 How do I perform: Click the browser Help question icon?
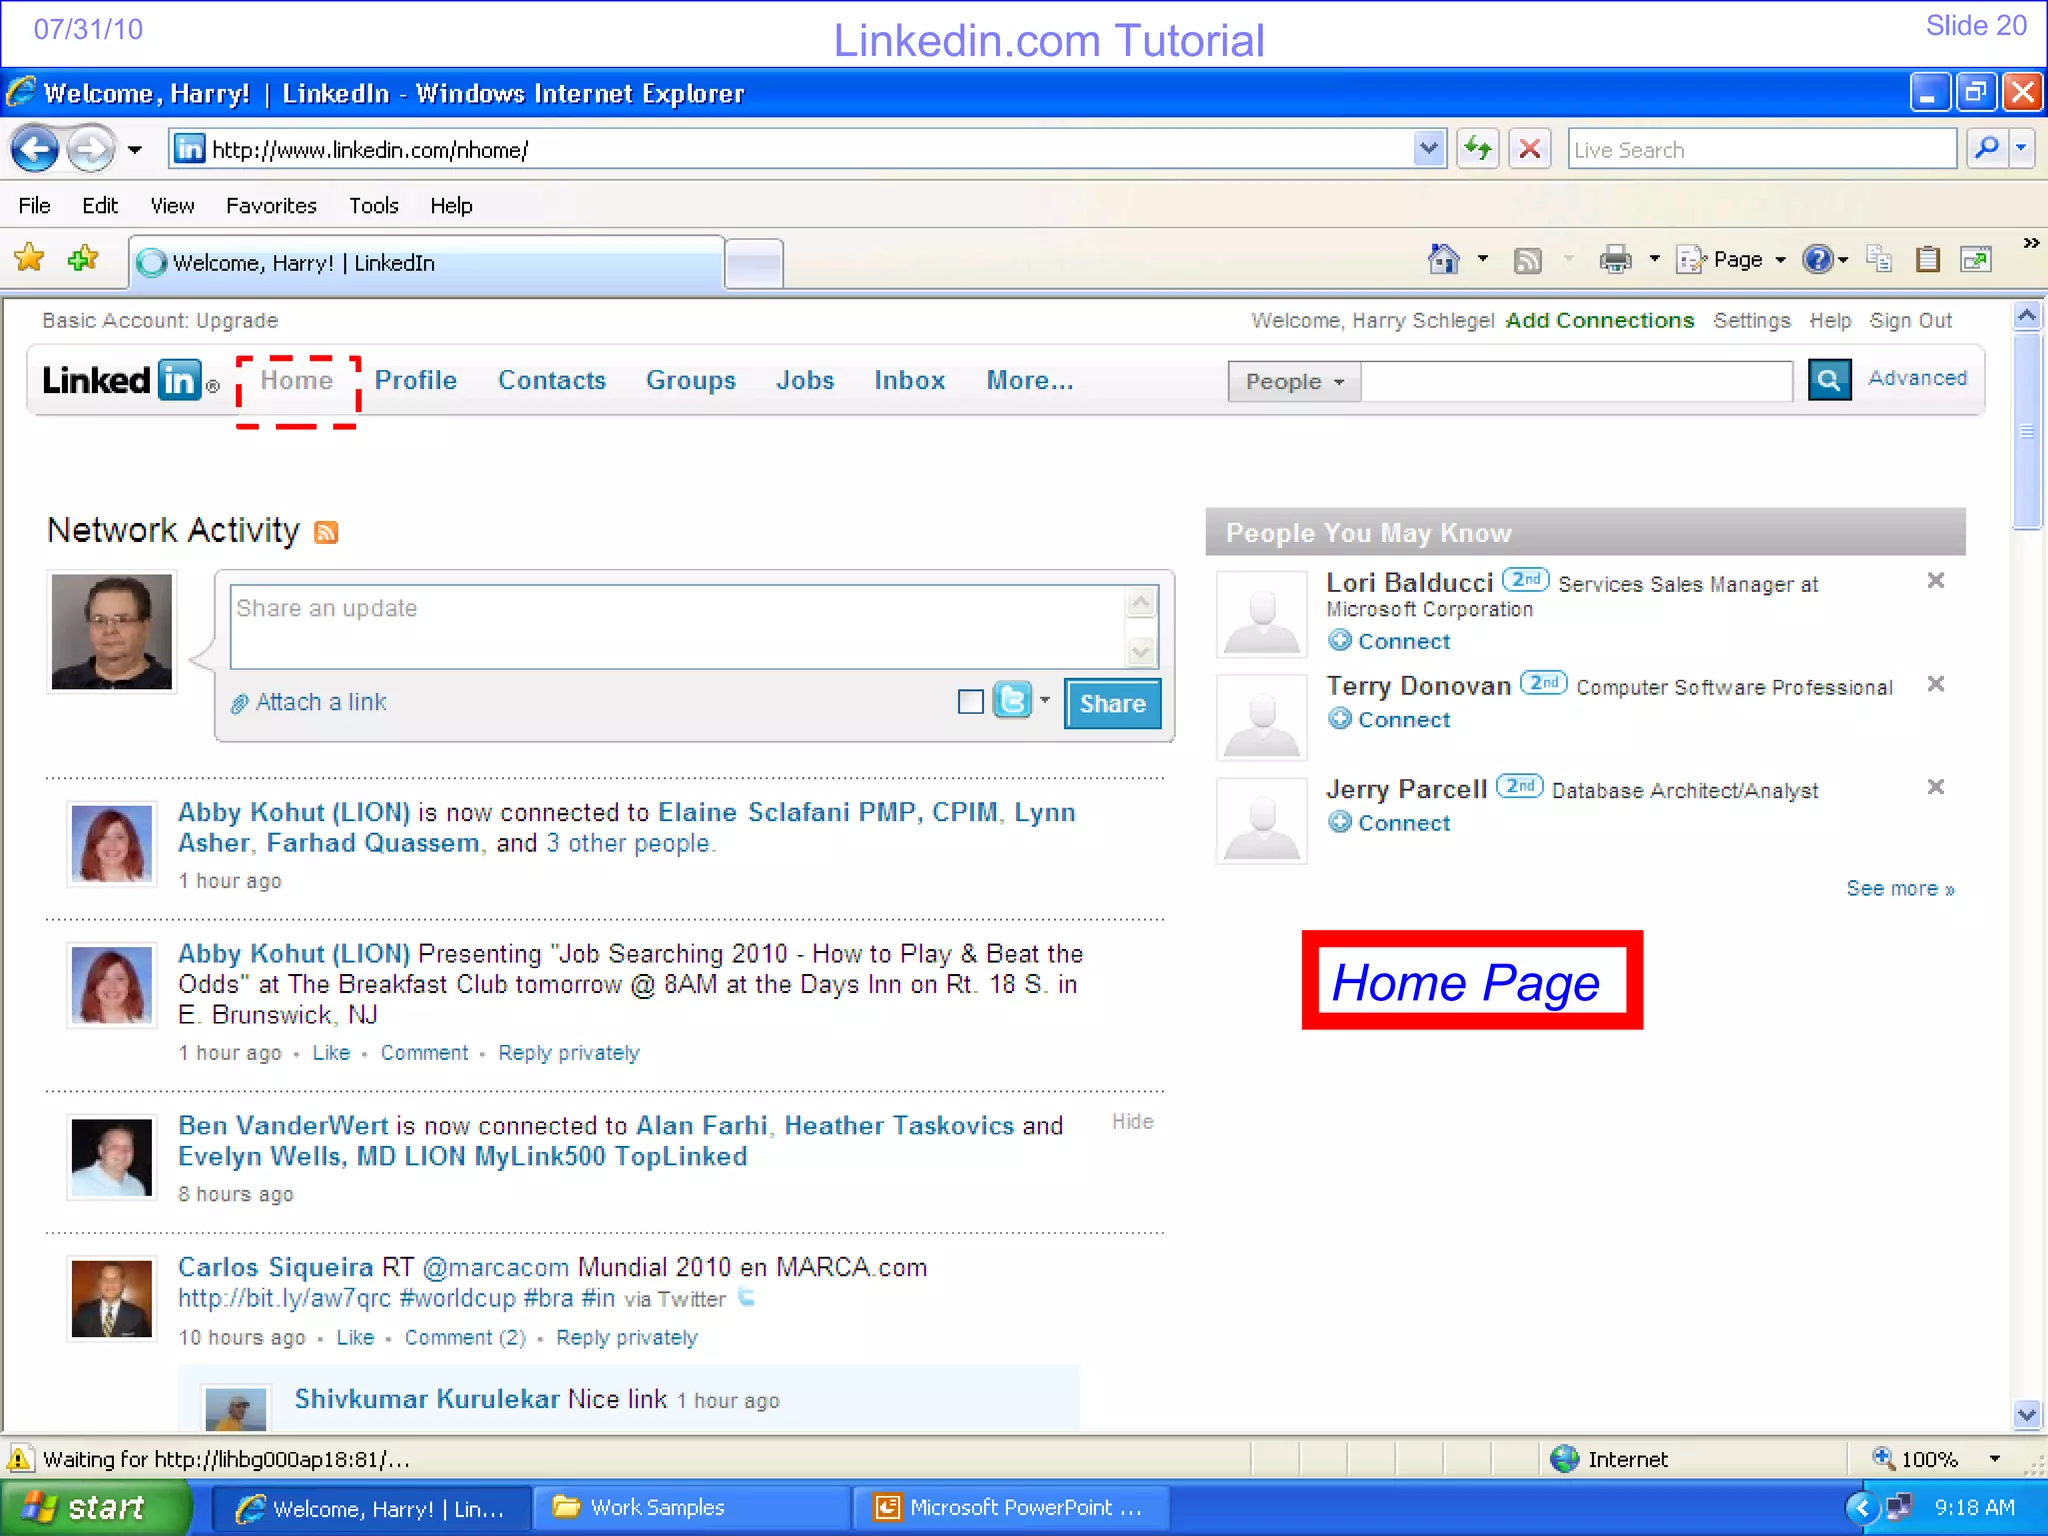[x=1817, y=260]
